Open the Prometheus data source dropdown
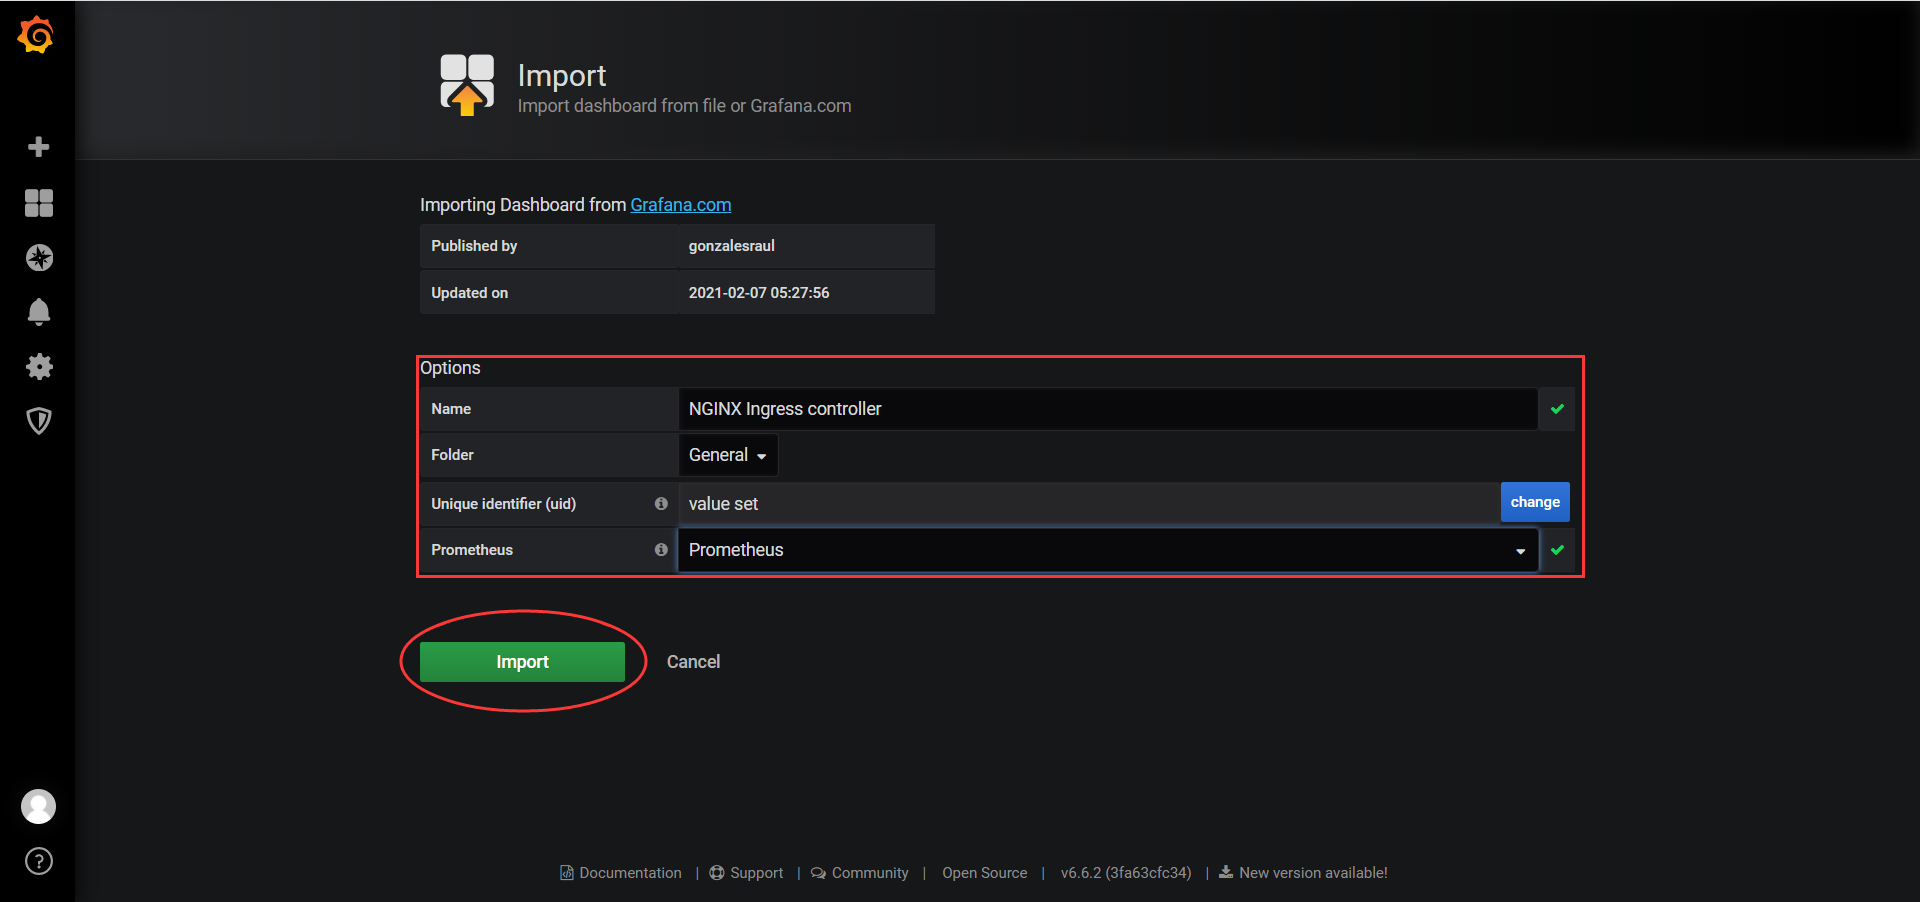The image size is (1920, 902). (1108, 550)
